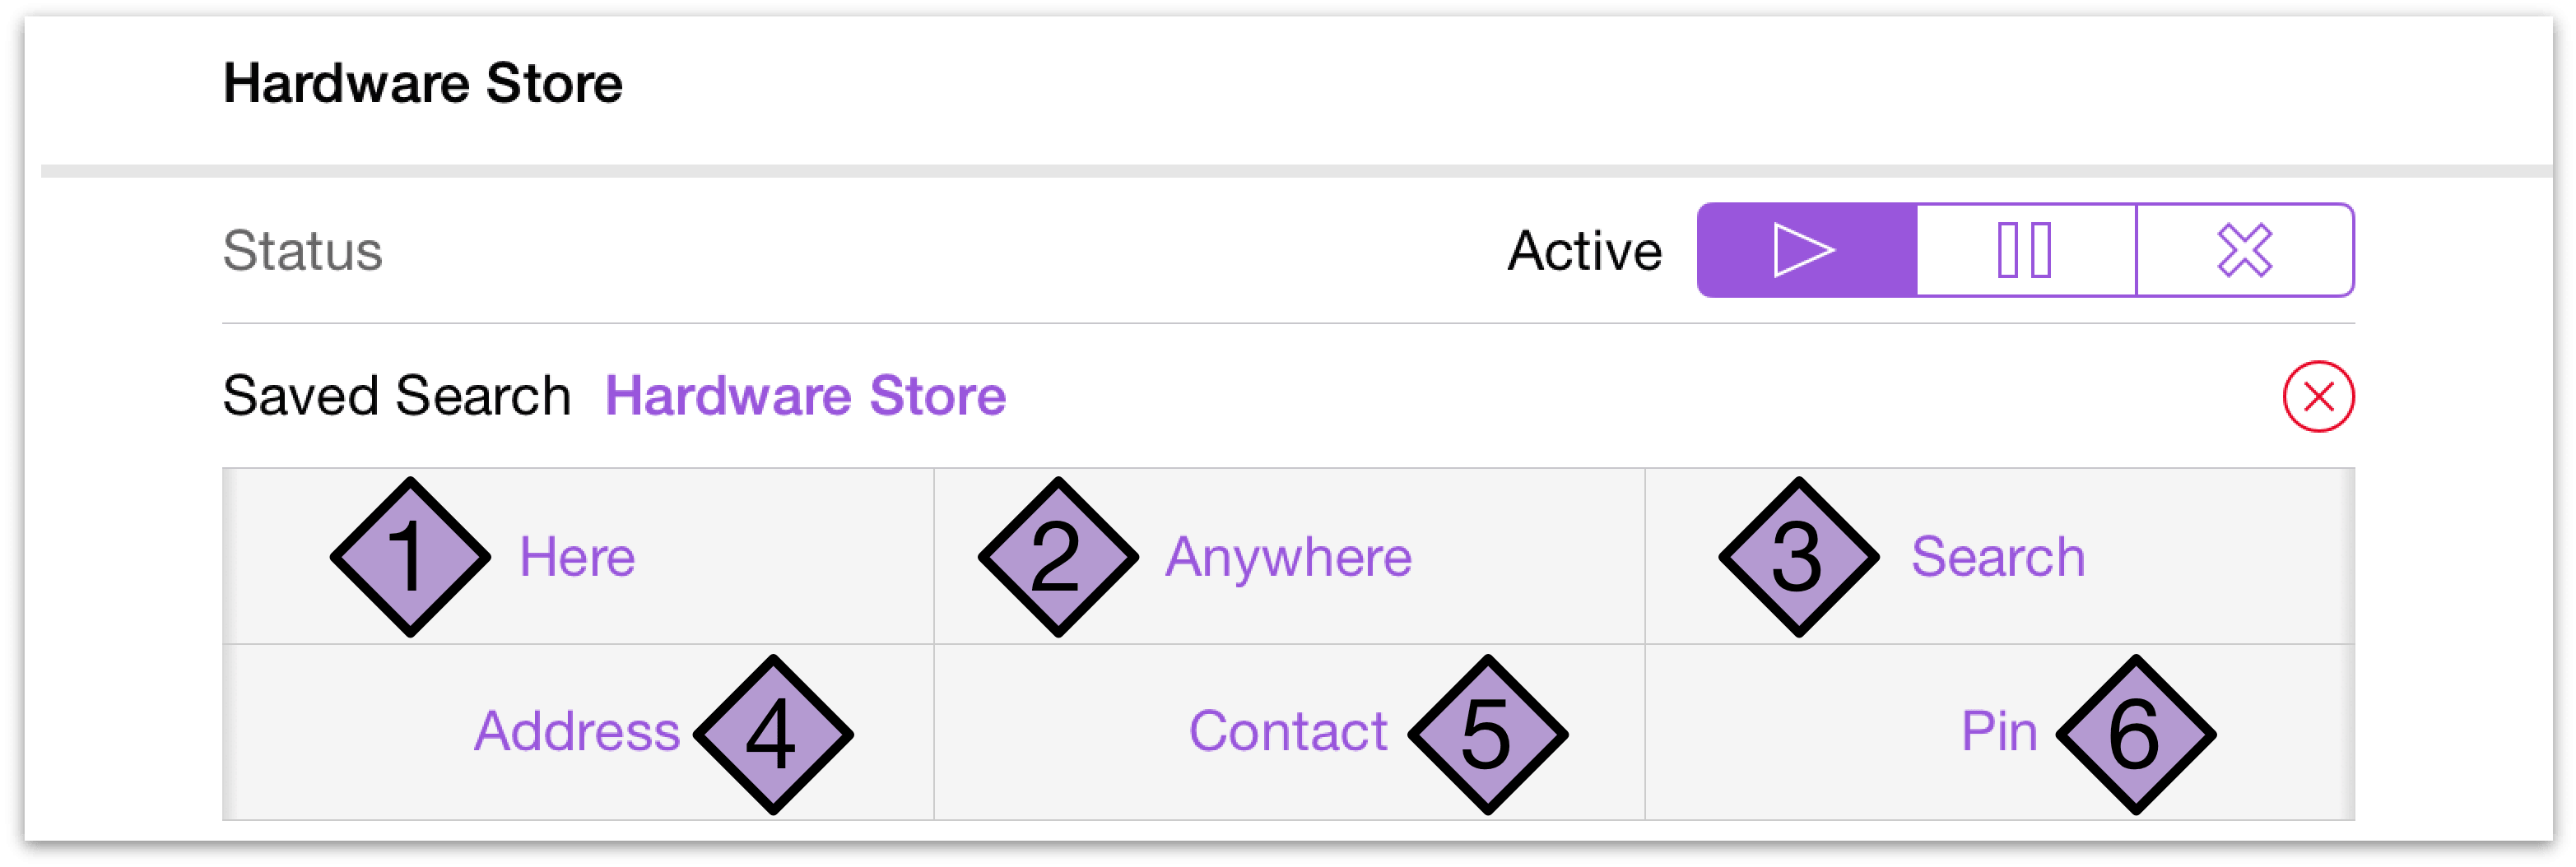Click the diamond marker numbered 6
Image resolution: width=2576 pixels, height=867 pixels.
tap(2135, 735)
